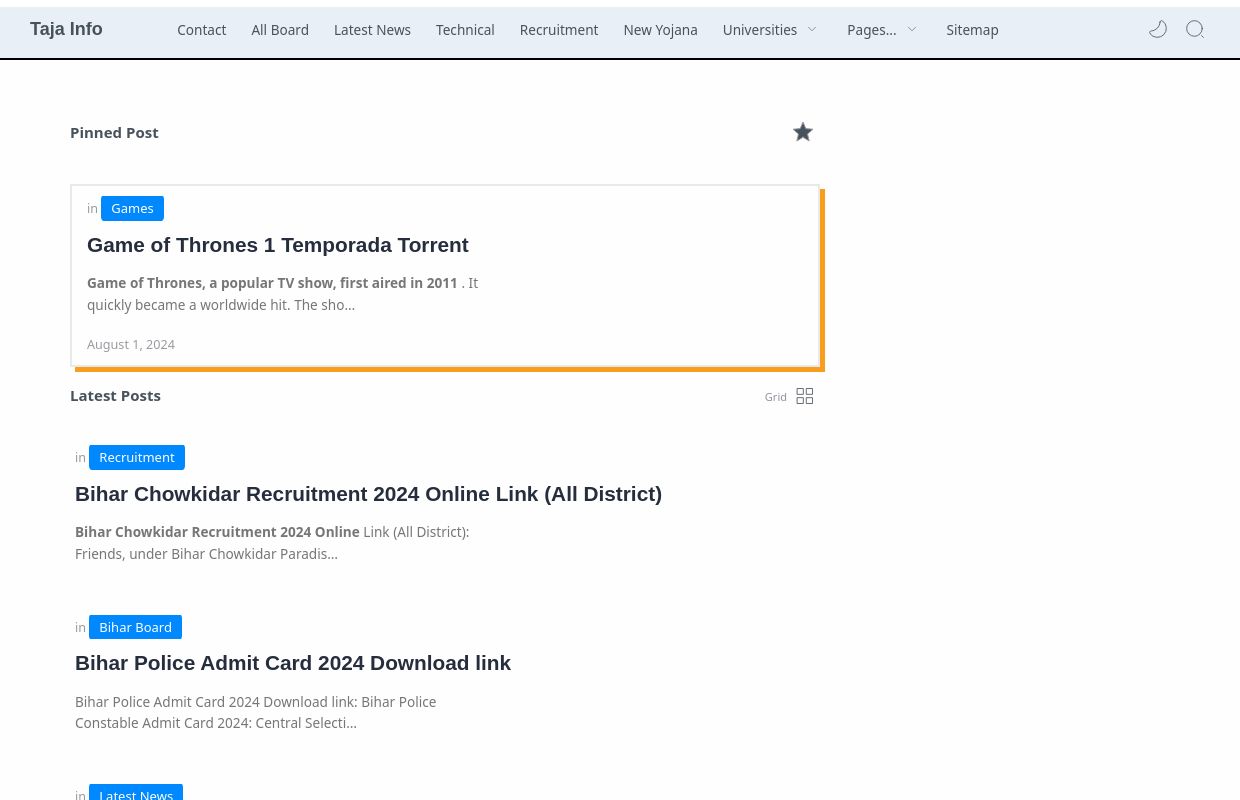The height and width of the screenshot is (800, 1240).
Task: Open Bihar Chowkidar Recruitment 2024 post title
Action: [x=368, y=494]
